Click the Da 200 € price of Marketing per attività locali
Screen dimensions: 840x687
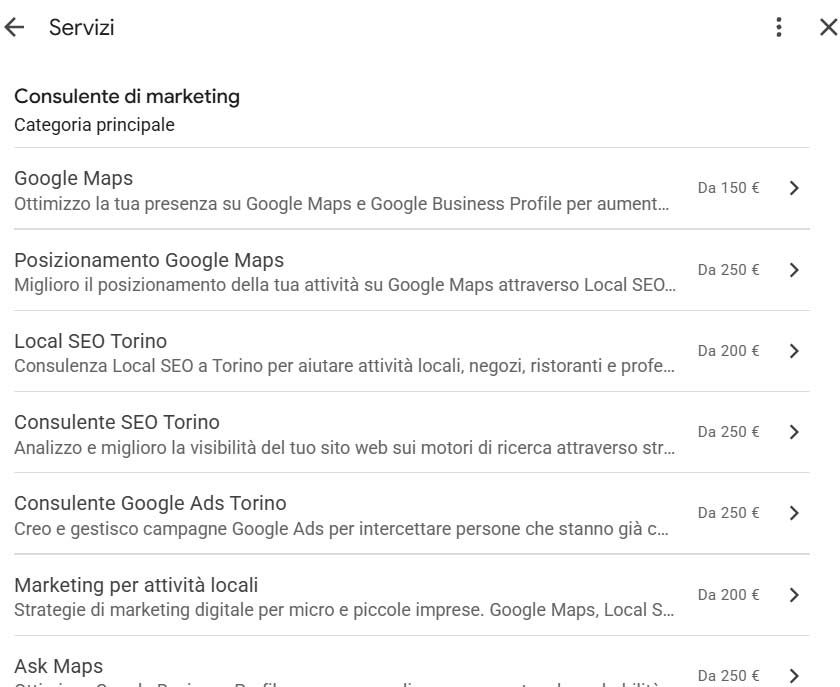729,595
